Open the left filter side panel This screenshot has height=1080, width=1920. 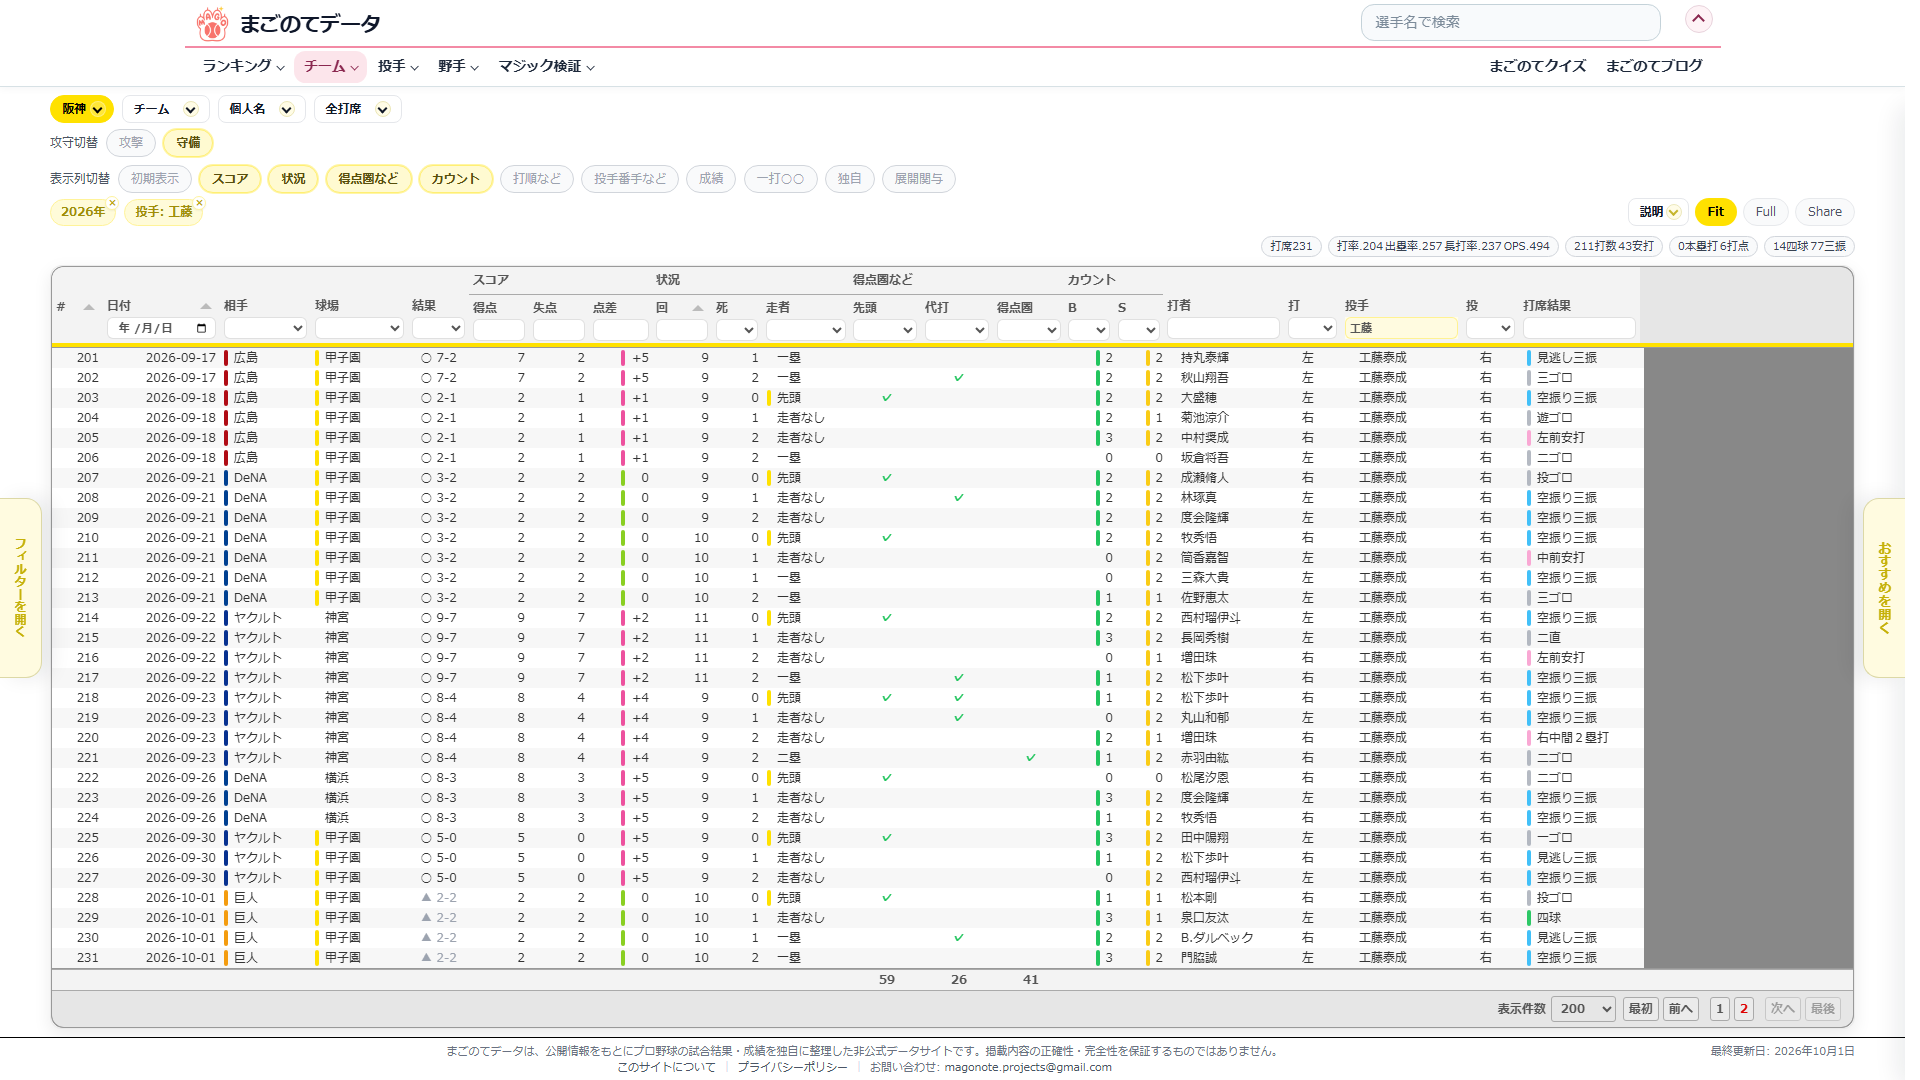(x=20, y=588)
